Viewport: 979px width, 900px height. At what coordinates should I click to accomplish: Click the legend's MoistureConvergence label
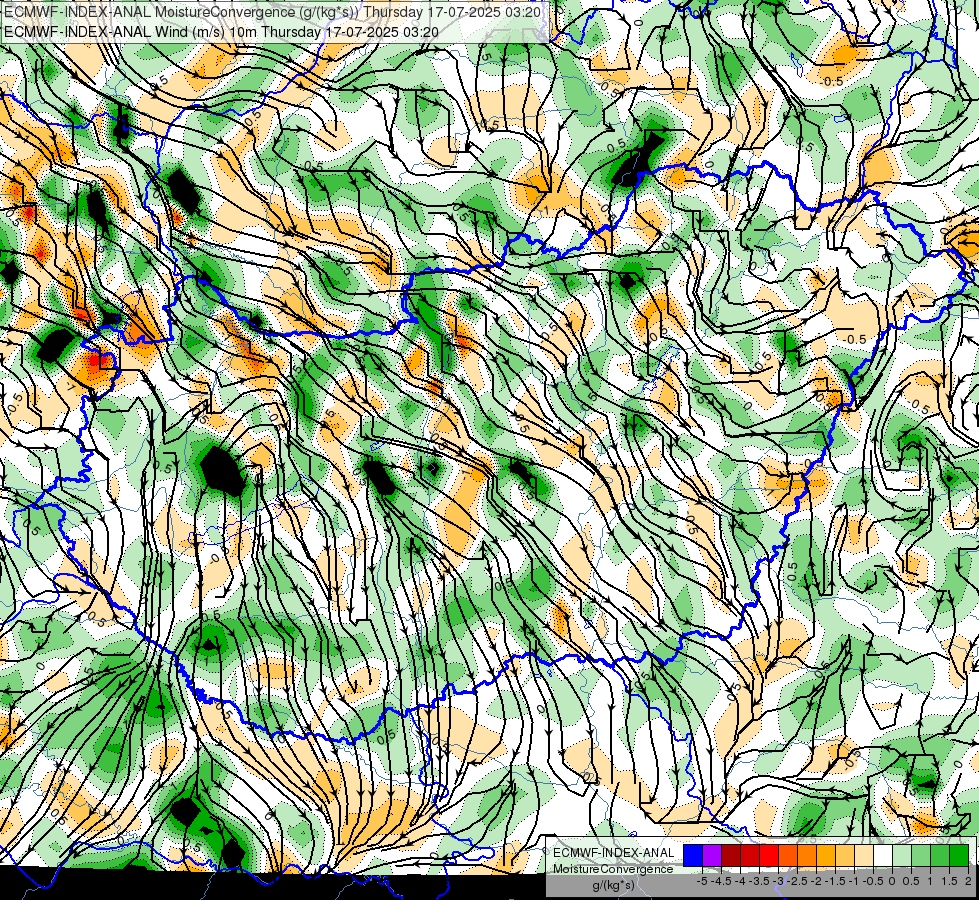613,869
